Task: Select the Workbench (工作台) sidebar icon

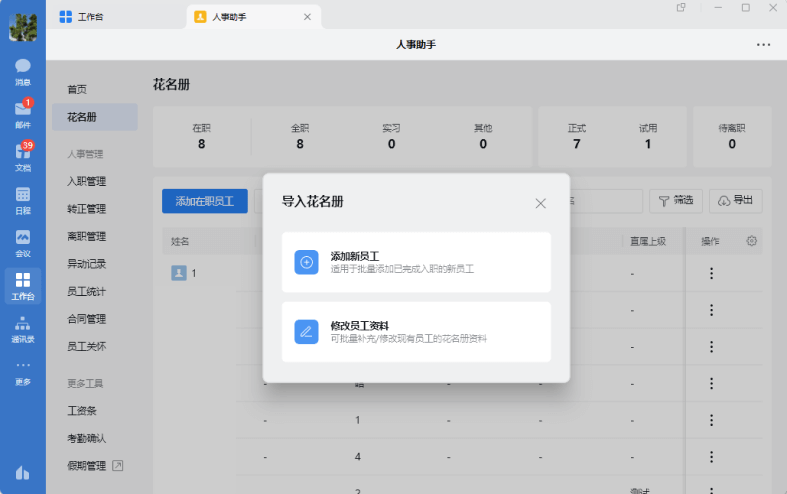Action: point(23,286)
